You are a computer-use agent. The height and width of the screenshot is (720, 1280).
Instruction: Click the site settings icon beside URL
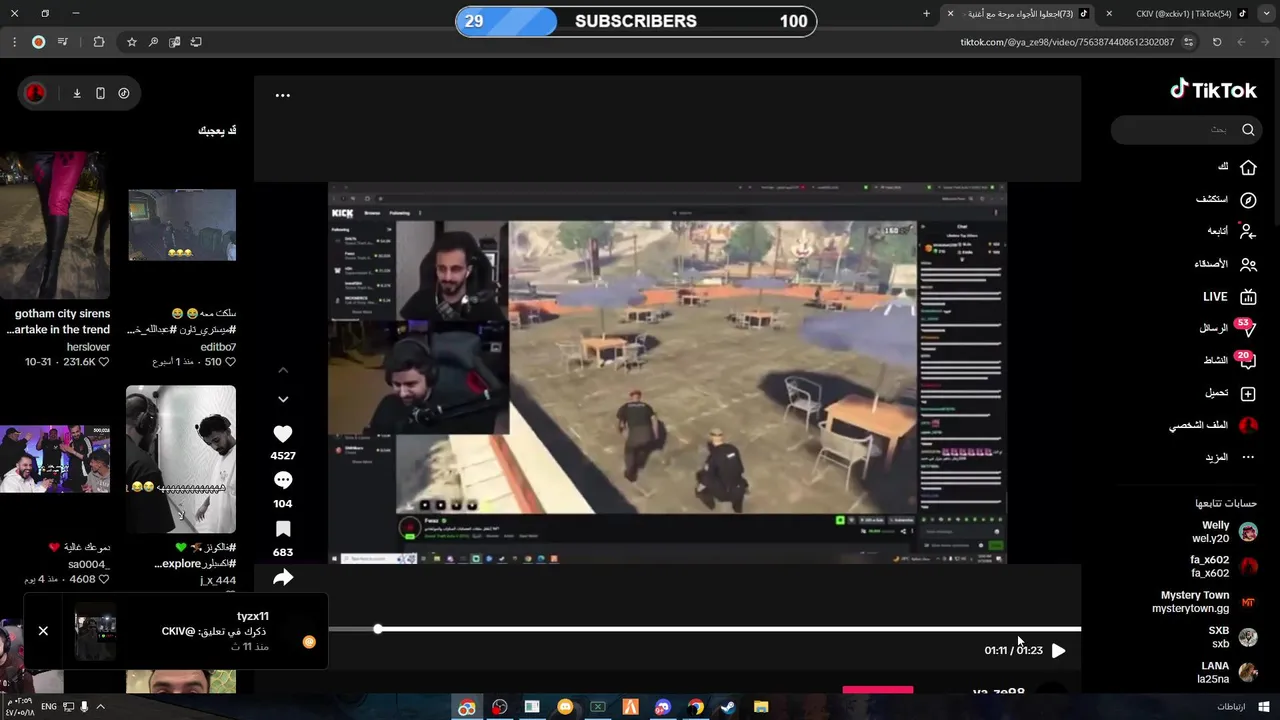1188,42
